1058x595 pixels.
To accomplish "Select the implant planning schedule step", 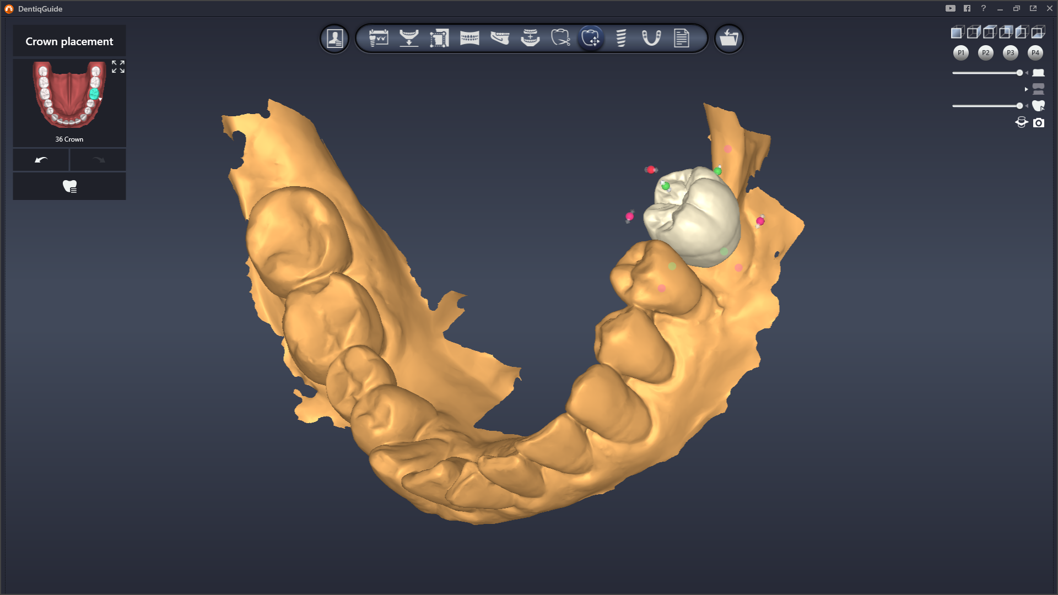I will click(379, 39).
